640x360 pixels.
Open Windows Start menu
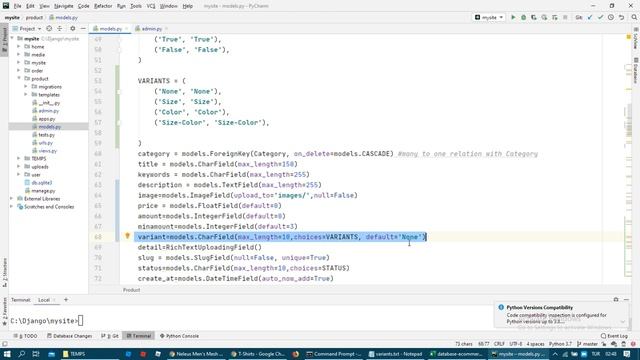point(7,354)
